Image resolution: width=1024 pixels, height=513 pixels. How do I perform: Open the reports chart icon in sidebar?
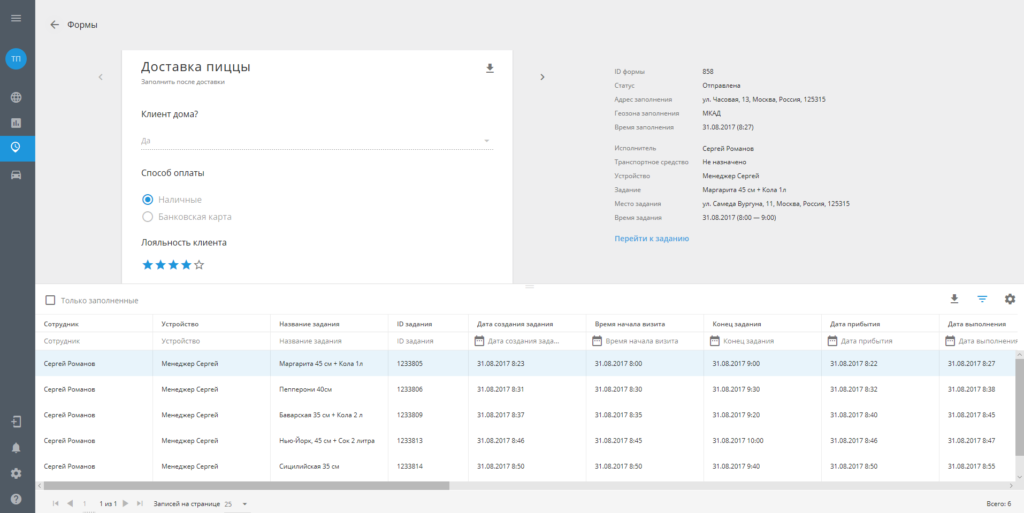[16, 123]
